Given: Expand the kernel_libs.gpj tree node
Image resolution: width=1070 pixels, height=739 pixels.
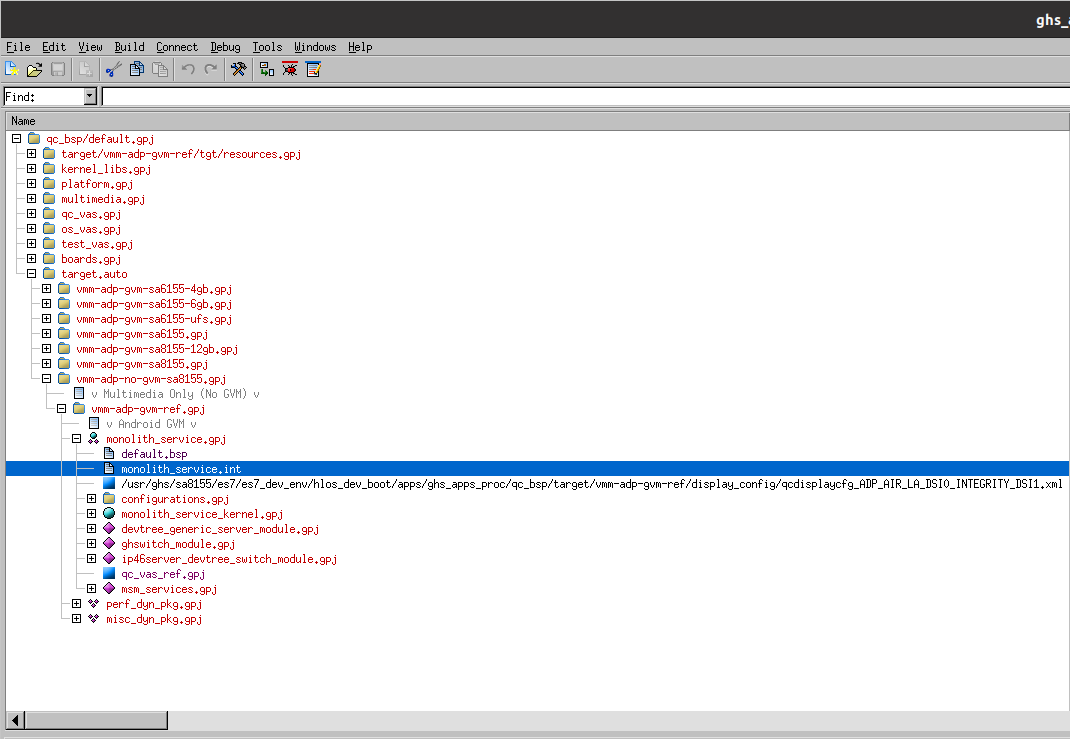Looking at the screenshot, I should coord(32,169).
